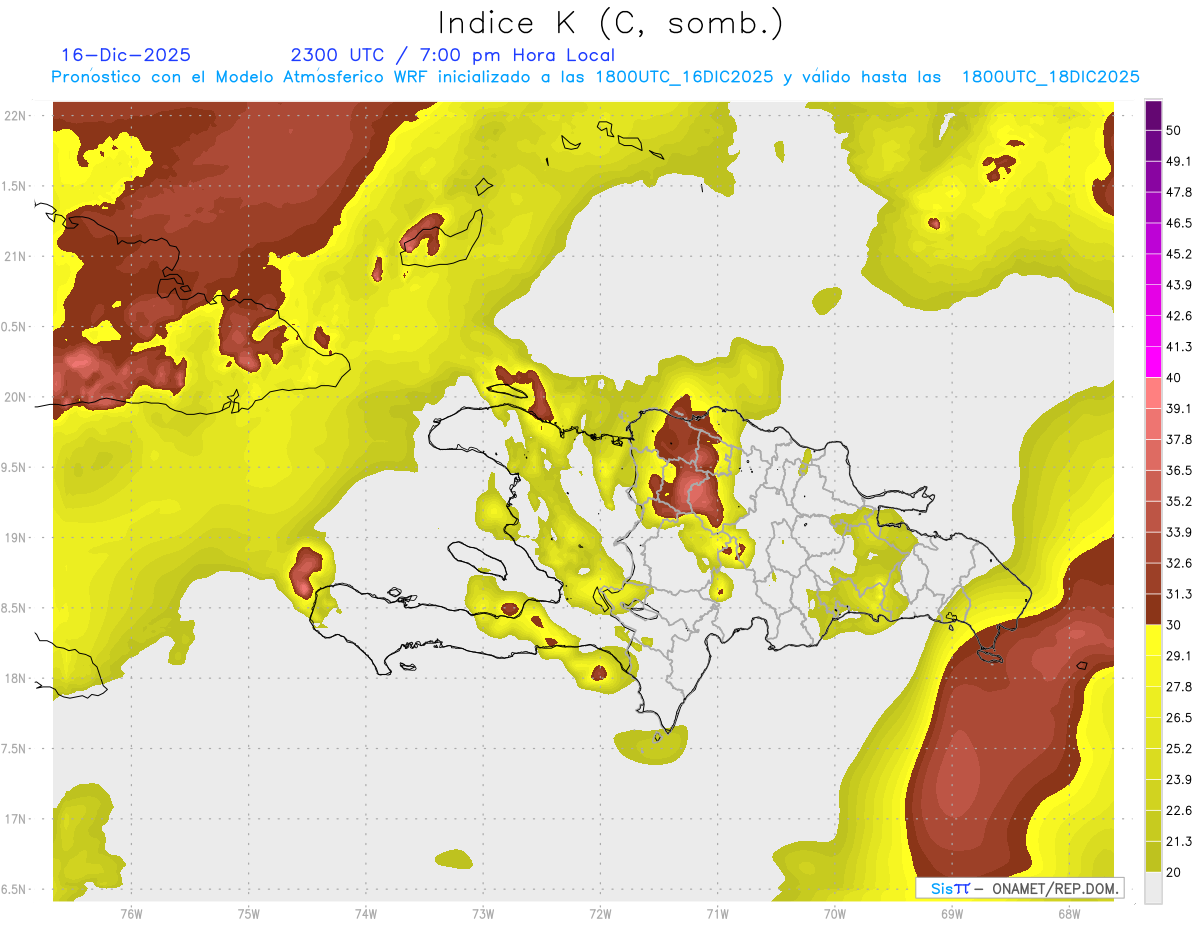Click the colorbar value "43.9"
This screenshot has height=927, width=1200.
[1179, 285]
